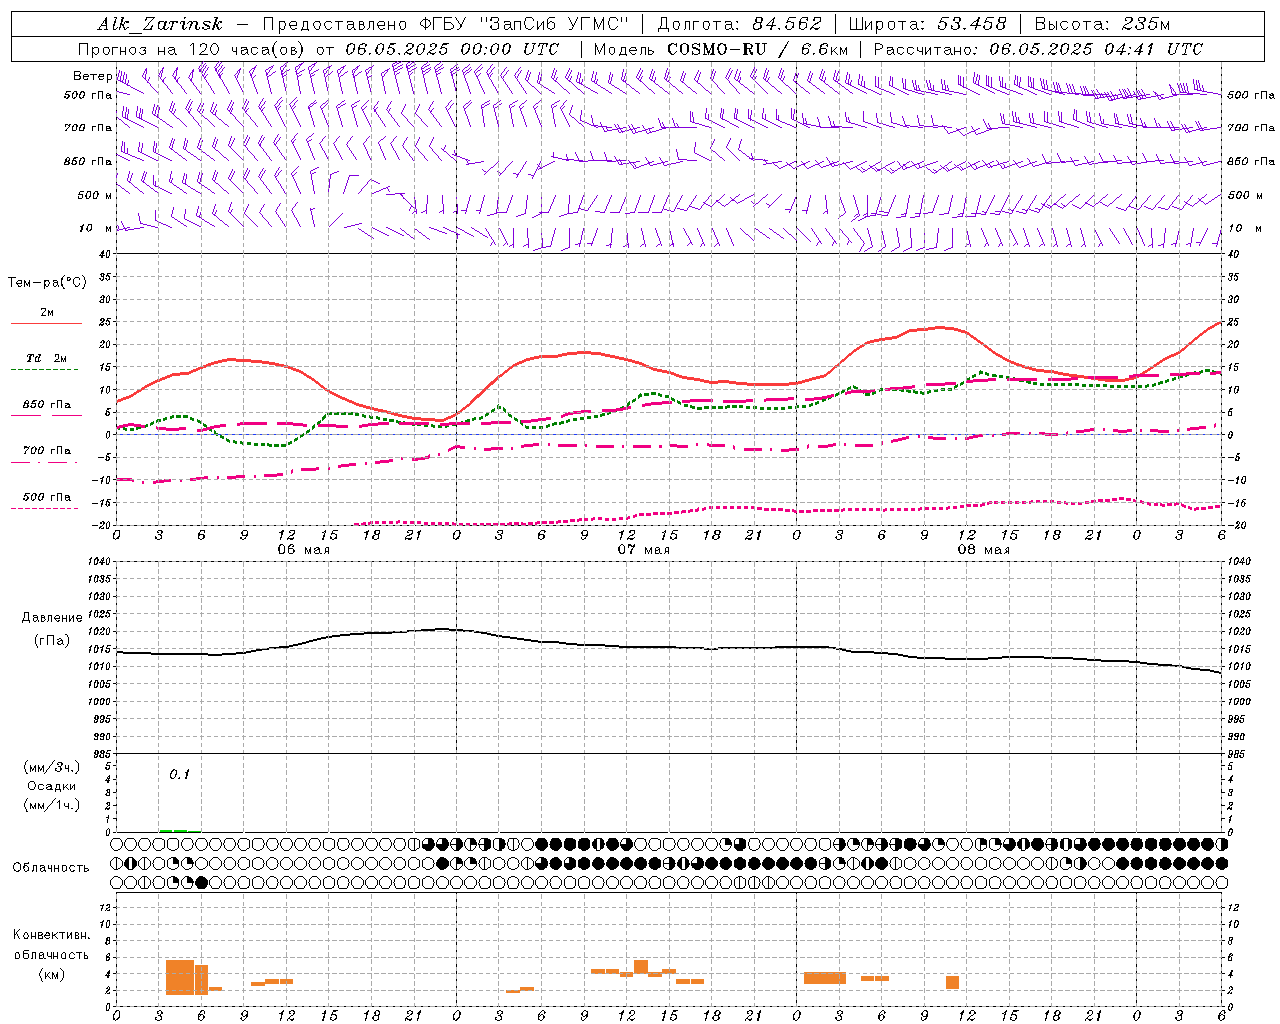This screenshot has height=1024, width=1280.
Task: Click the (мм/1ч.) unit label
Action: (52, 805)
